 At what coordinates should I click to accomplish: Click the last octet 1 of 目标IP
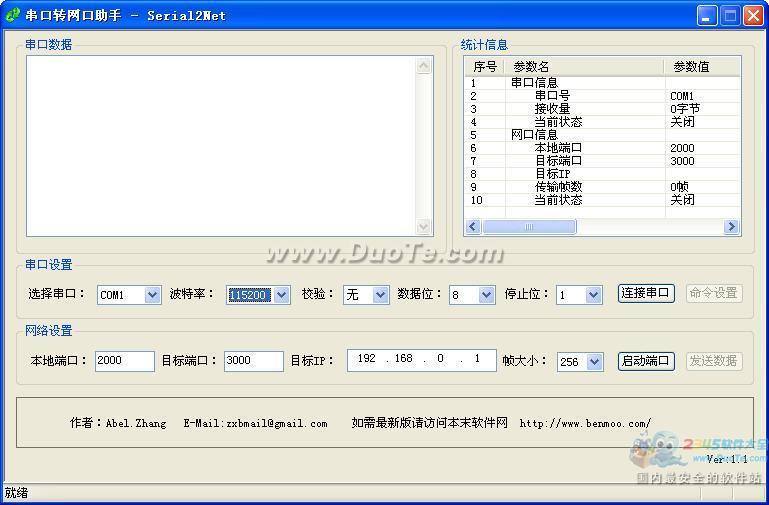(477, 358)
